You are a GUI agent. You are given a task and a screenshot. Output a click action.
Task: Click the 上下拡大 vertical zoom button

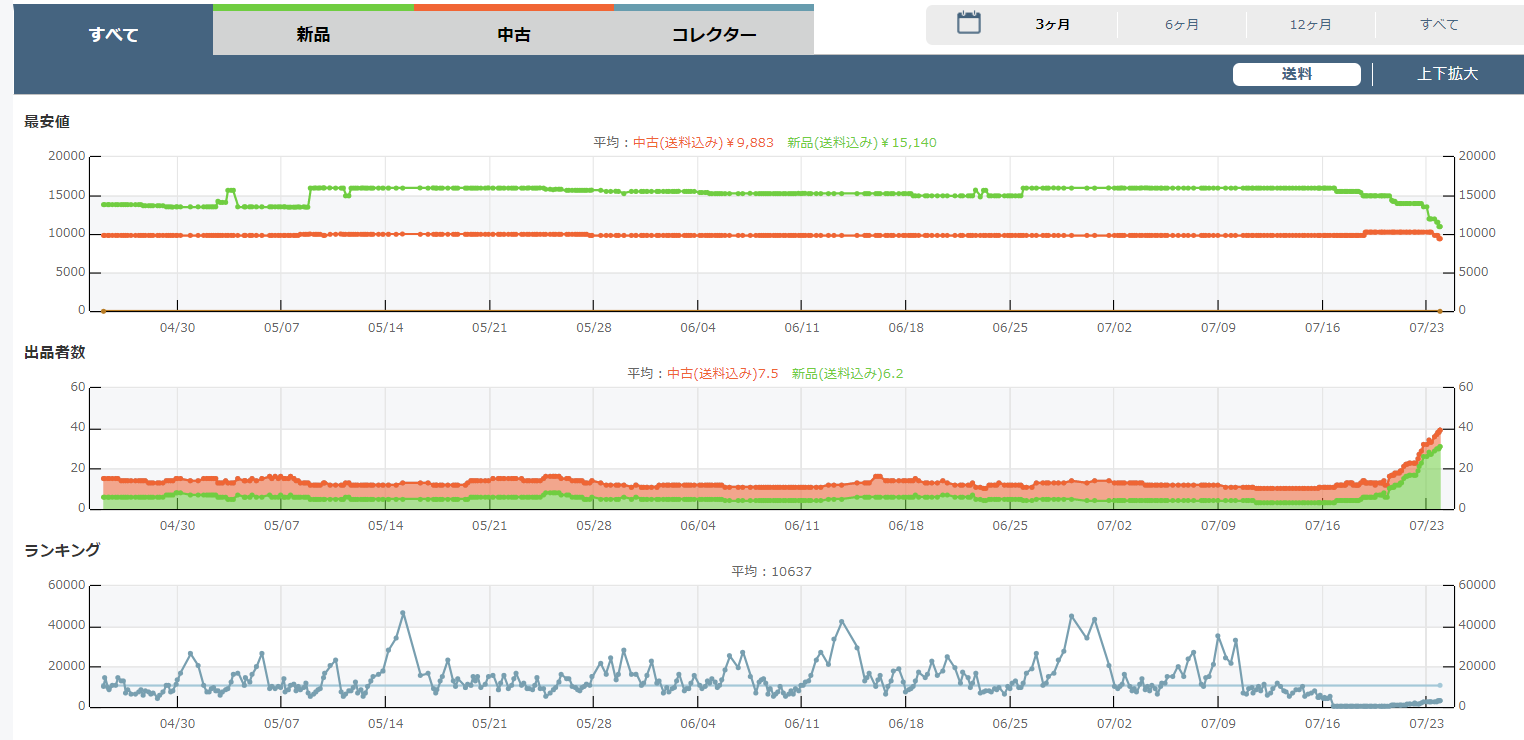click(1447, 74)
